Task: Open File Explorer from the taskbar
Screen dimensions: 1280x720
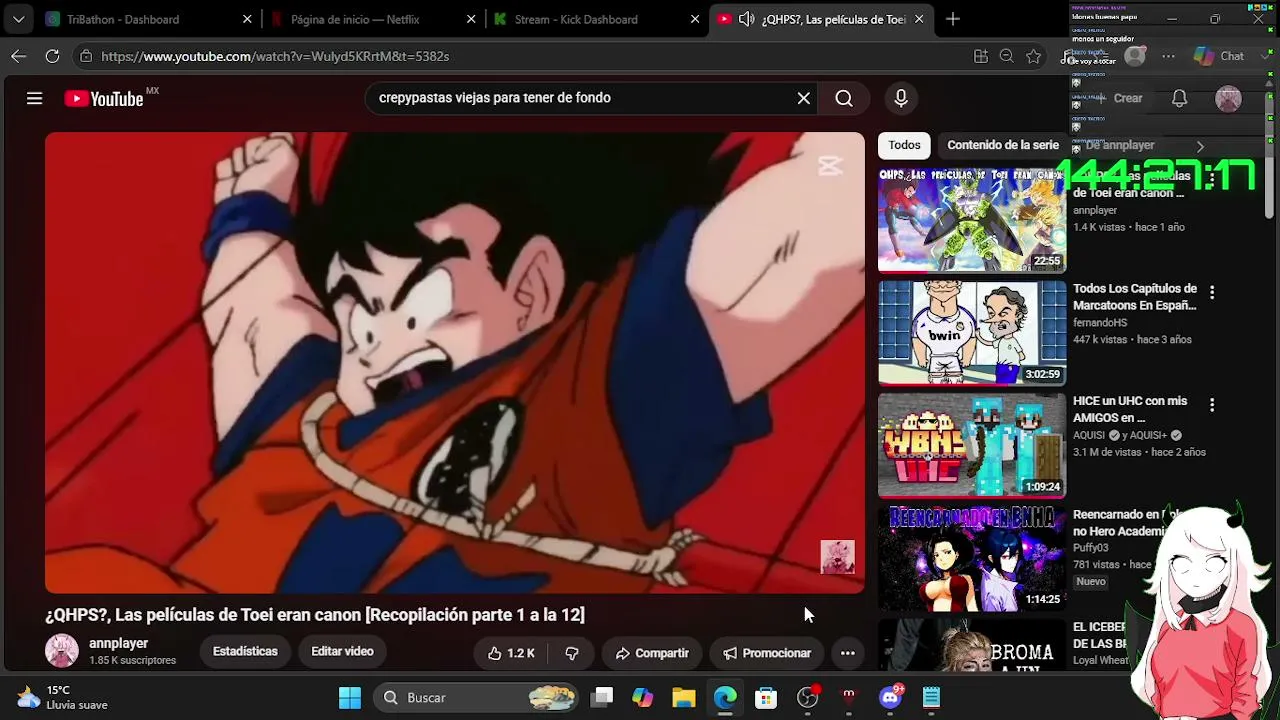Action: tap(684, 697)
